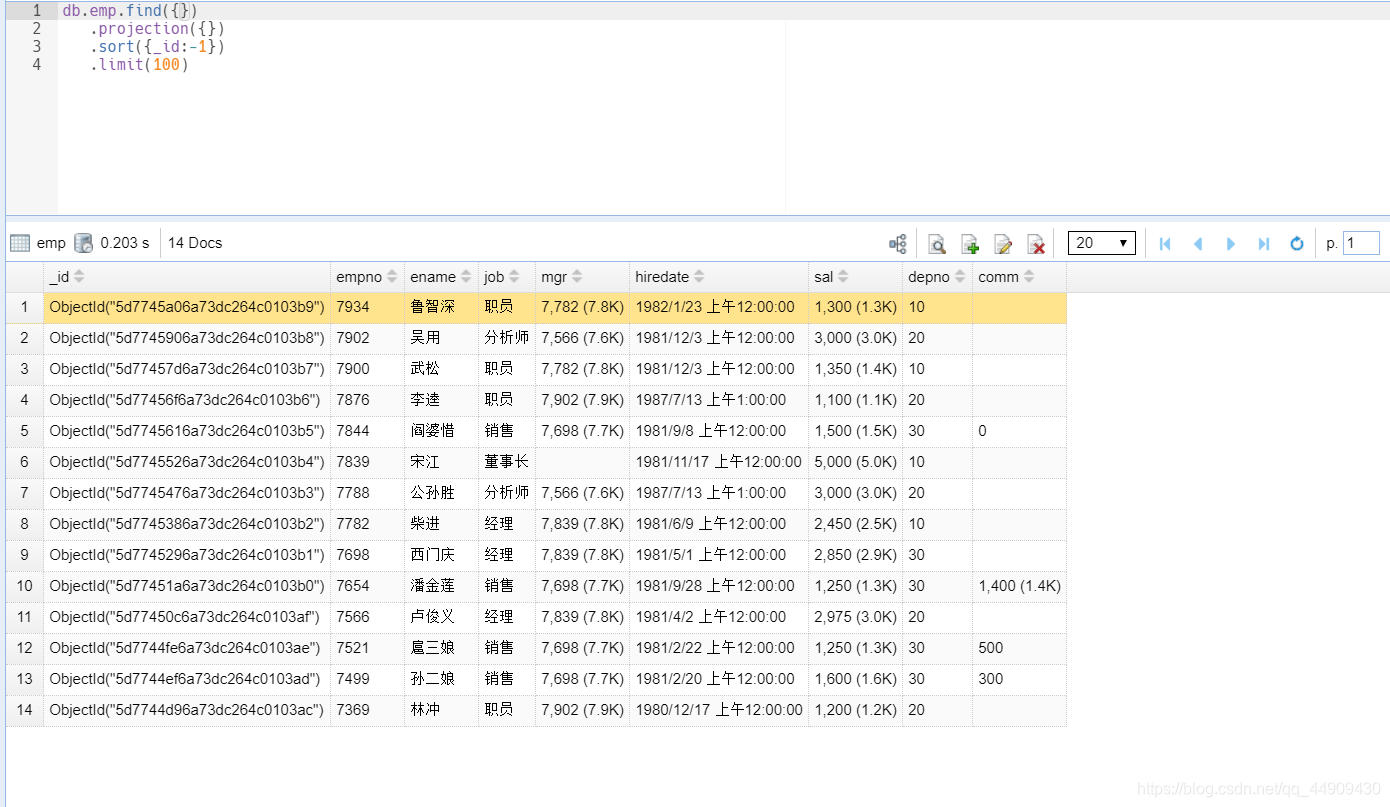
Task: Click sal cell 2,450 (2.5K)
Action: 856,524
